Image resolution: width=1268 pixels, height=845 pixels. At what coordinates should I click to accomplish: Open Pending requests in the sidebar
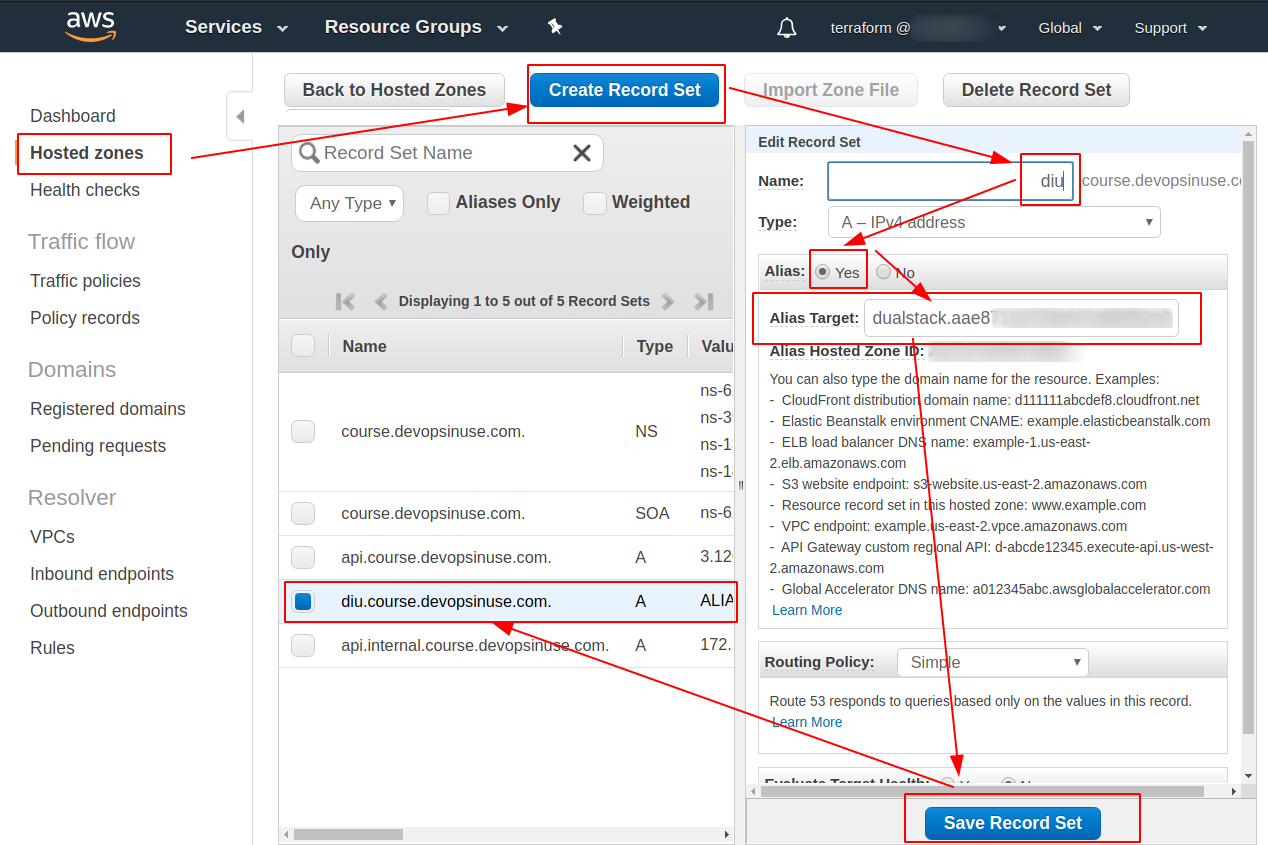pyautogui.click(x=98, y=446)
